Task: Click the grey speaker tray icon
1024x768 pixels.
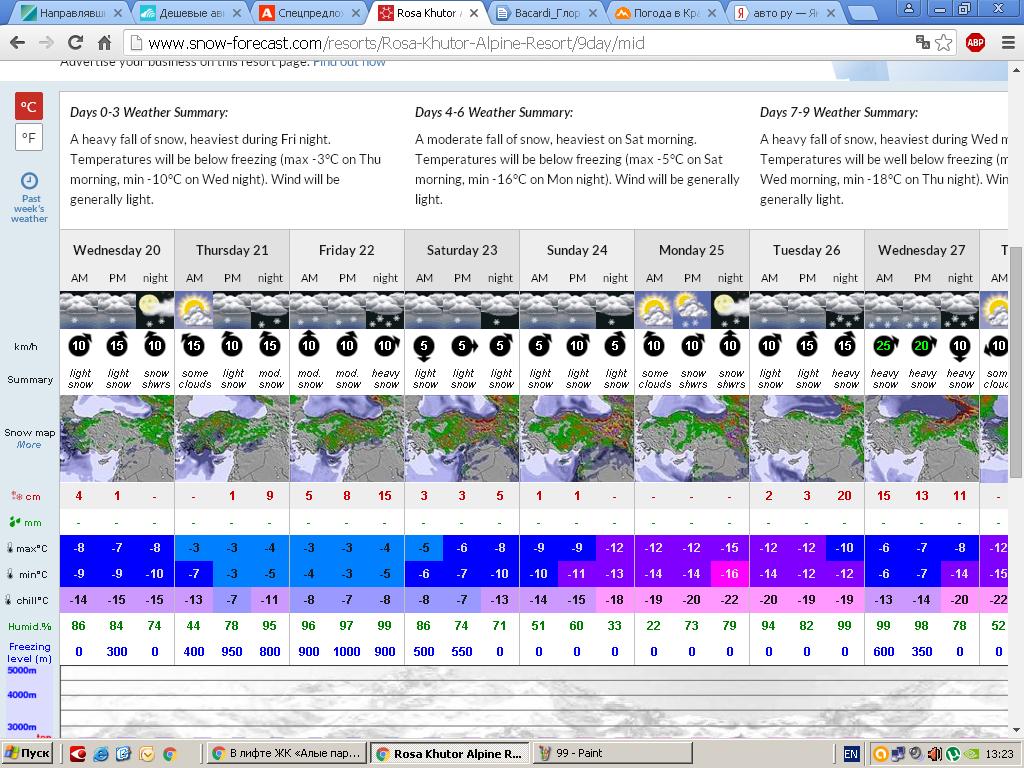Action: click(x=916, y=754)
